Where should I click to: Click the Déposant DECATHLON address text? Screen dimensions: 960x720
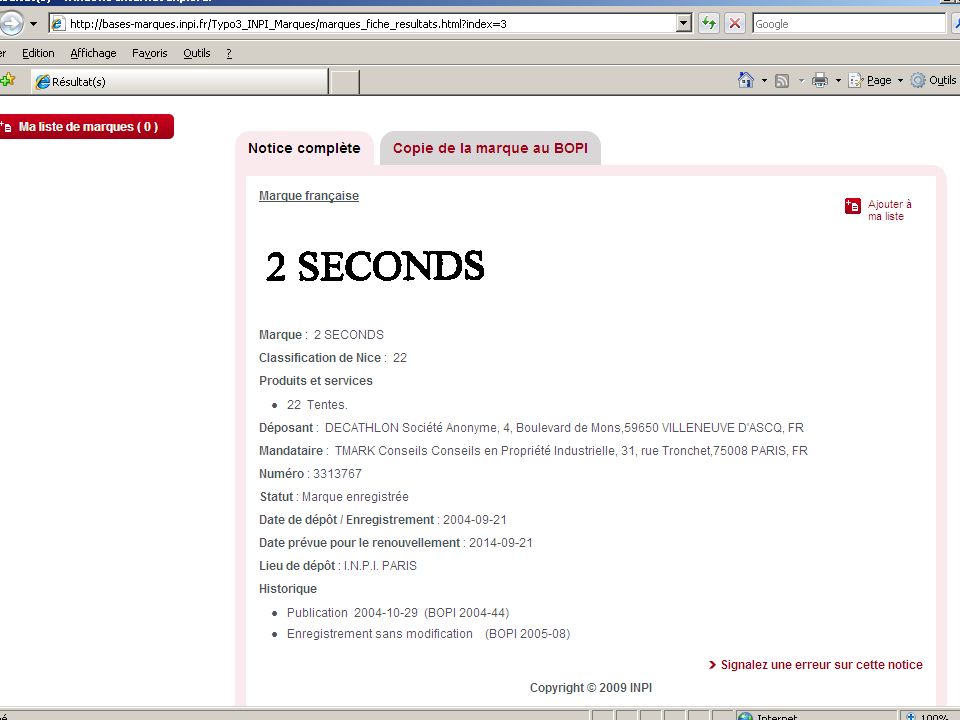(564, 428)
